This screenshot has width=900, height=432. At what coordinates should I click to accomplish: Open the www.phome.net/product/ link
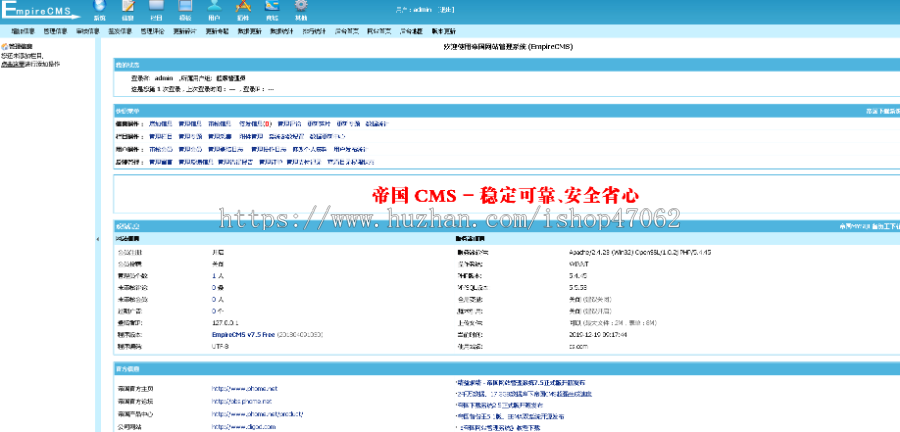click(x=257, y=414)
